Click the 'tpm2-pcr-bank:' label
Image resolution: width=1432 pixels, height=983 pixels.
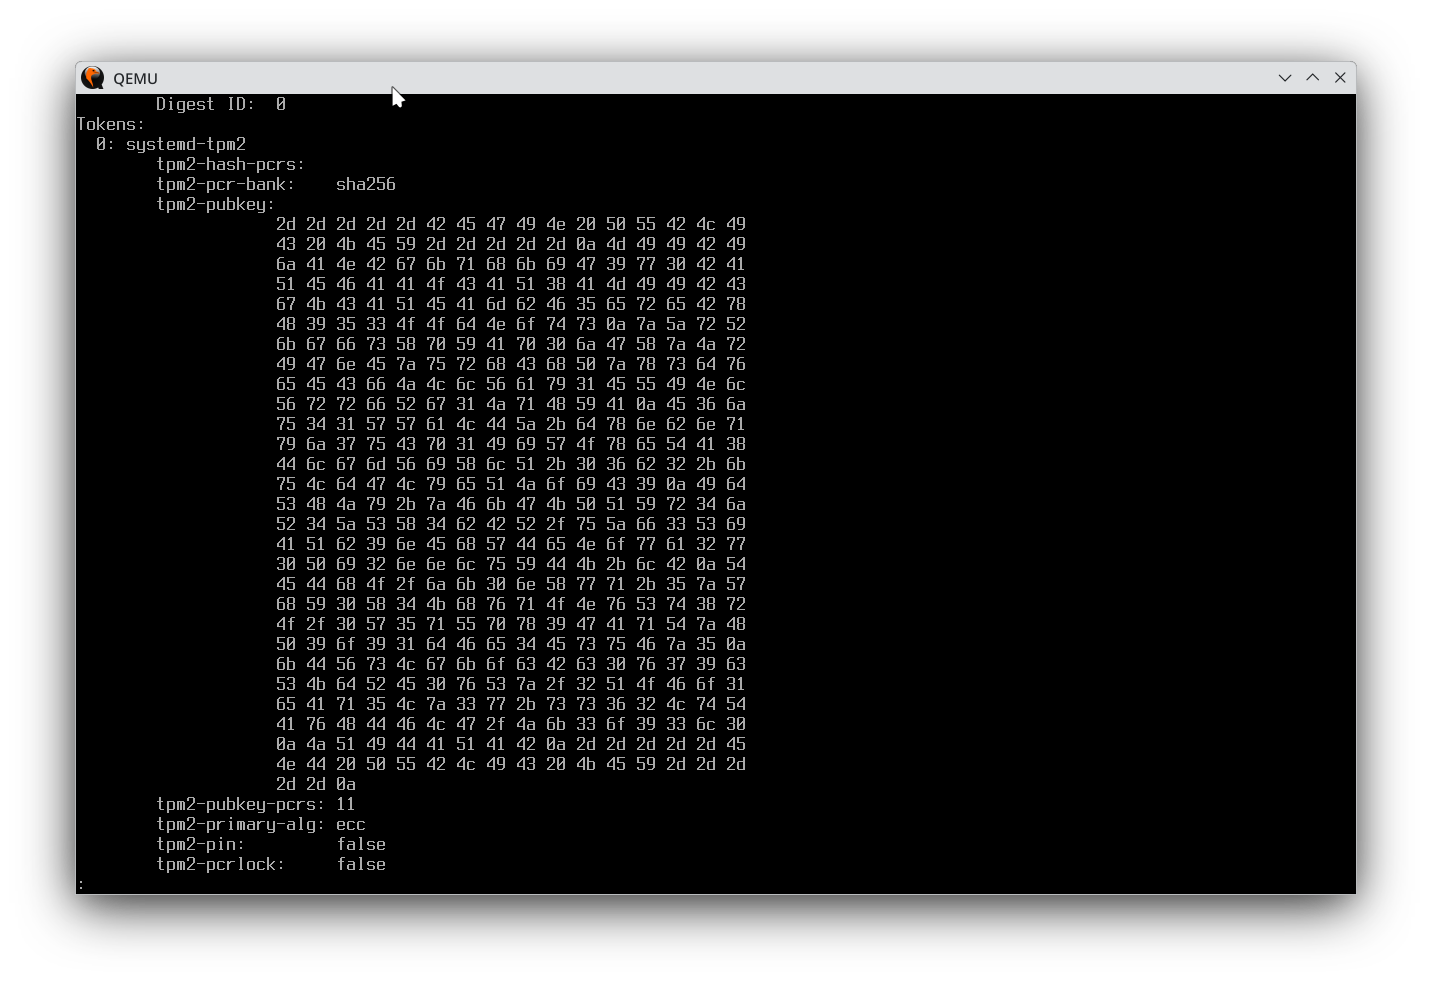point(226,184)
